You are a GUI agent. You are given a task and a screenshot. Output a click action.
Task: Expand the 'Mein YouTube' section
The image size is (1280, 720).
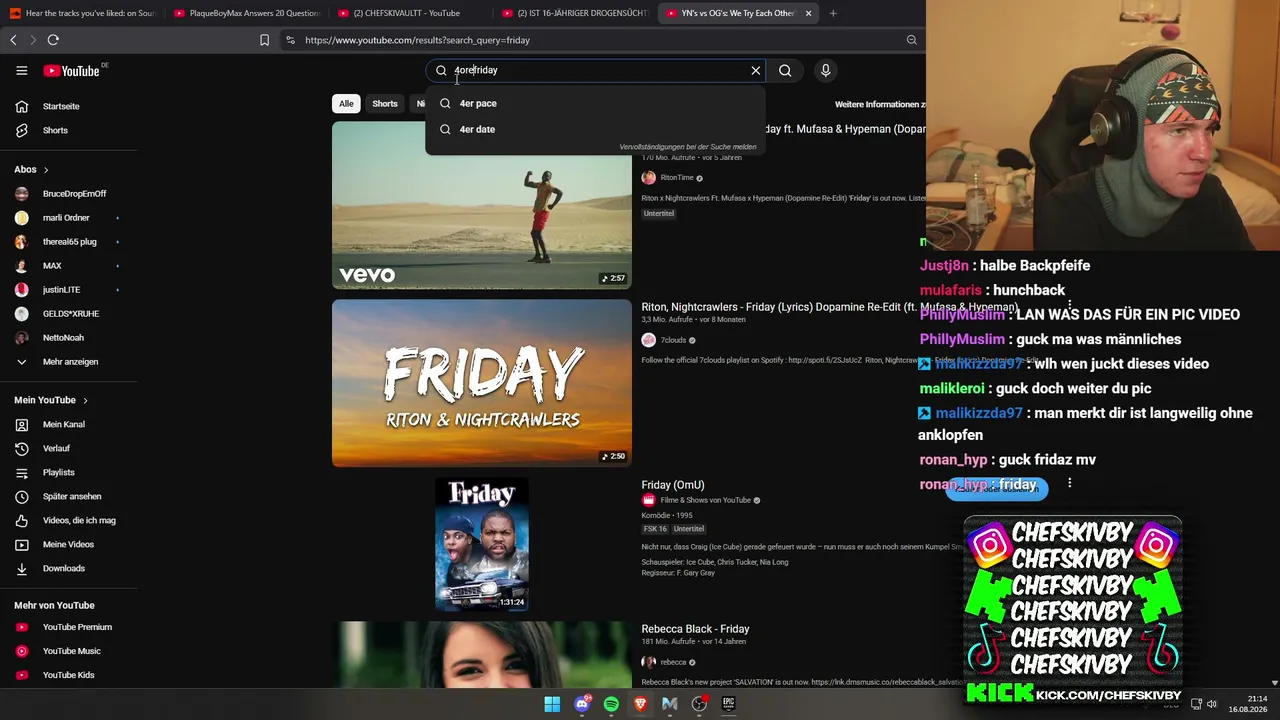[51, 400]
